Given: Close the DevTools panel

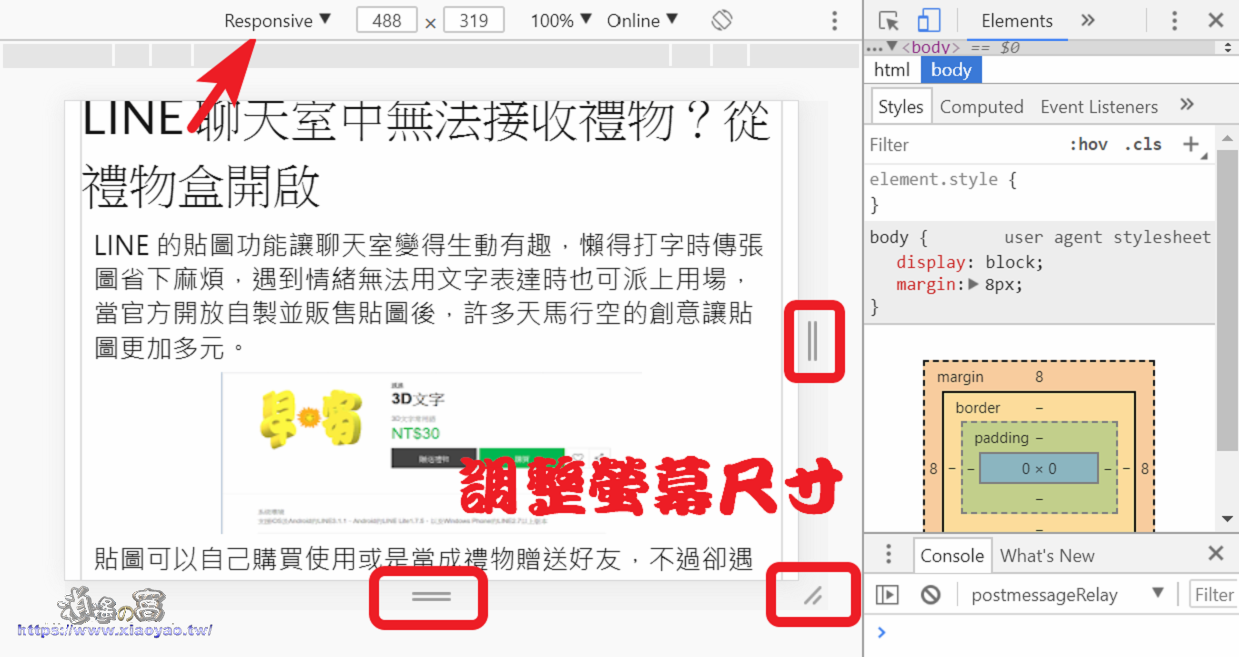Looking at the screenshot, I should (1215, 20).
